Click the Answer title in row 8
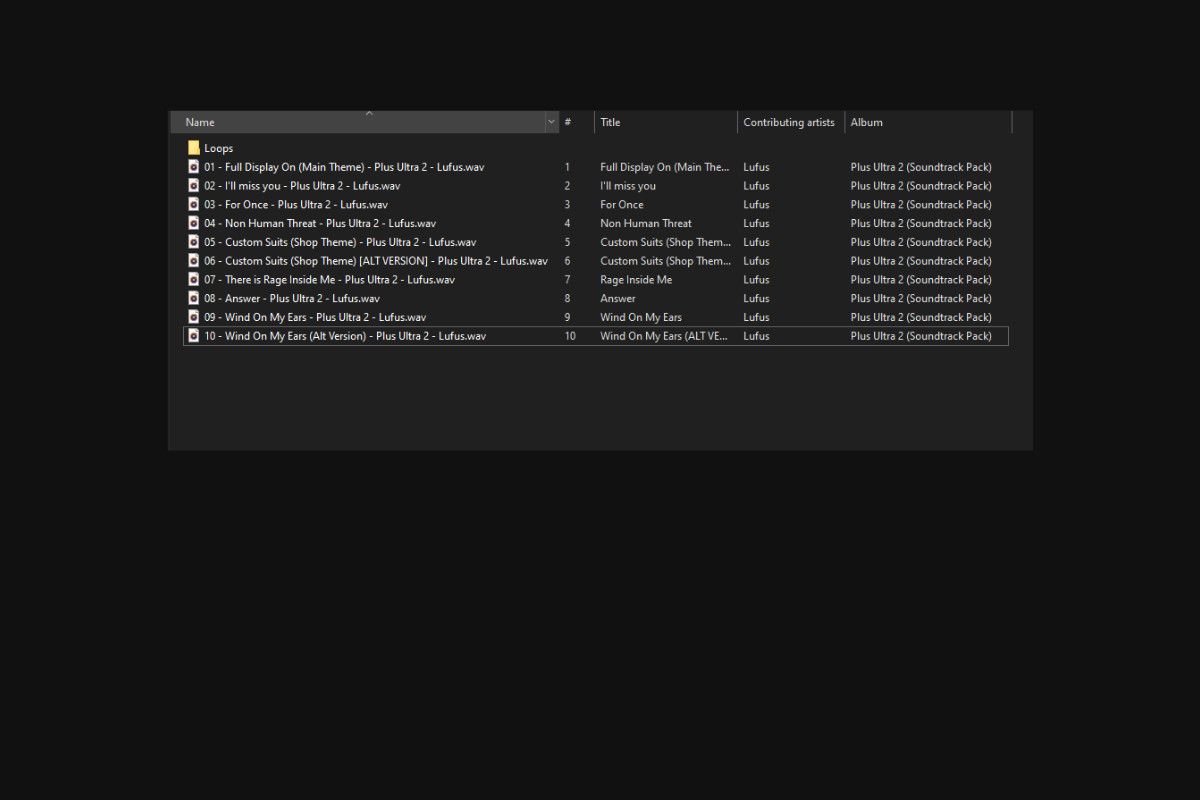The height and width of the screenshot is (800, 1200). coord(618,298)
